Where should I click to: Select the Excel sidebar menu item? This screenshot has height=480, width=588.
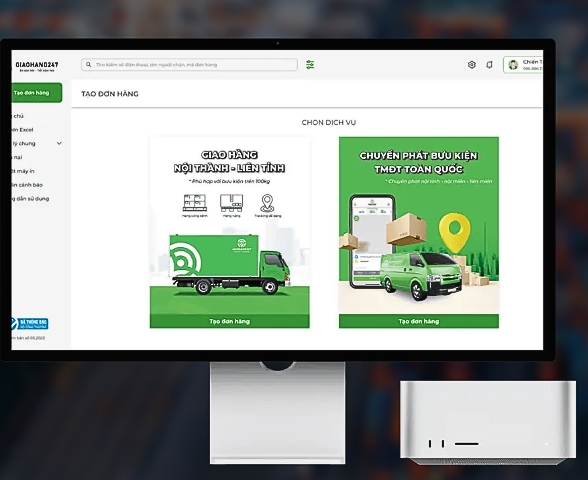(x=22, y=130)
